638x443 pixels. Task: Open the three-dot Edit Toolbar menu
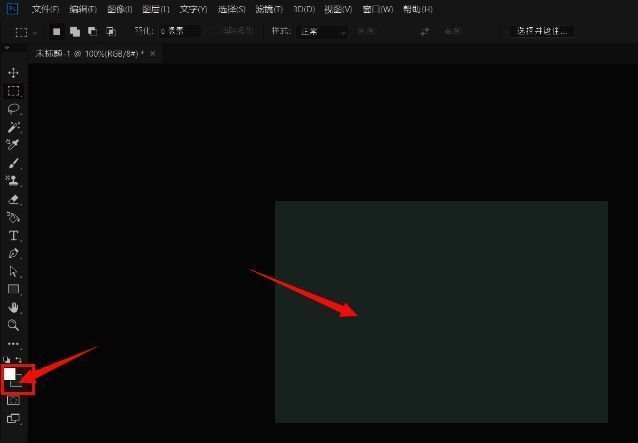tap(13, 344)
